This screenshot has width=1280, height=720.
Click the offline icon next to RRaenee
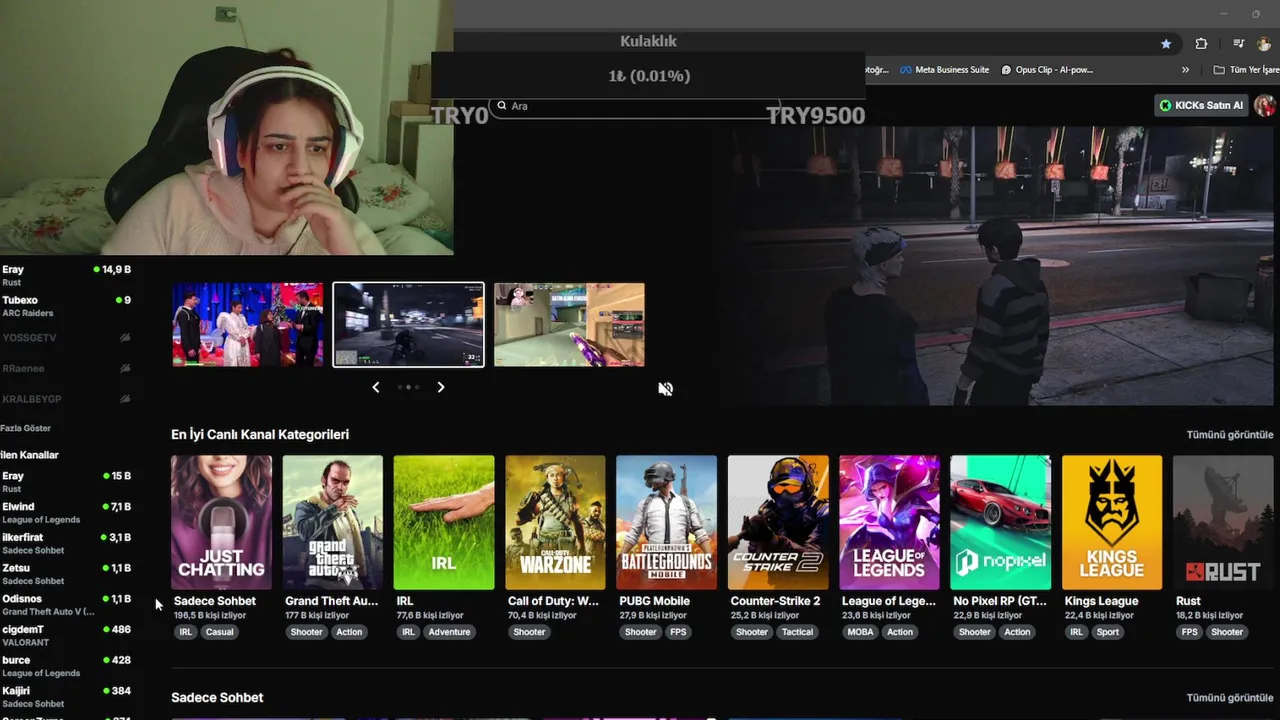(x=125, y=368)
